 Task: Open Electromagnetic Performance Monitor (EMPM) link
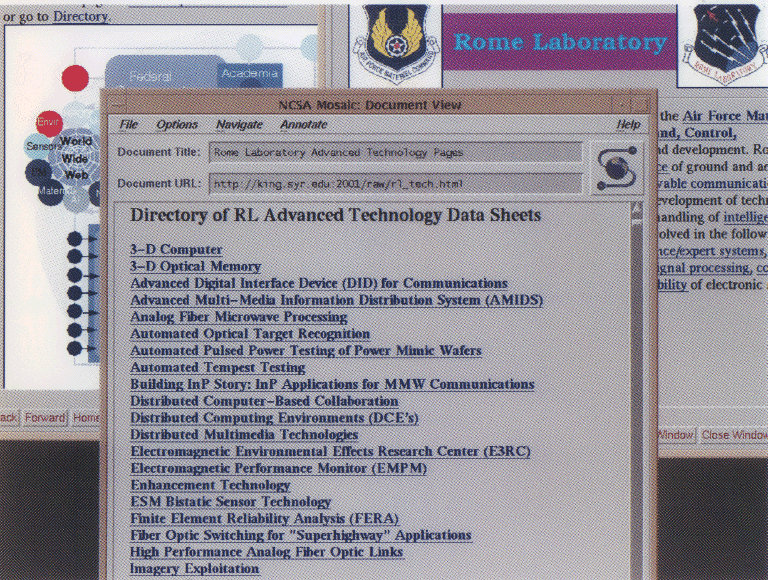[x=278, y=468]
